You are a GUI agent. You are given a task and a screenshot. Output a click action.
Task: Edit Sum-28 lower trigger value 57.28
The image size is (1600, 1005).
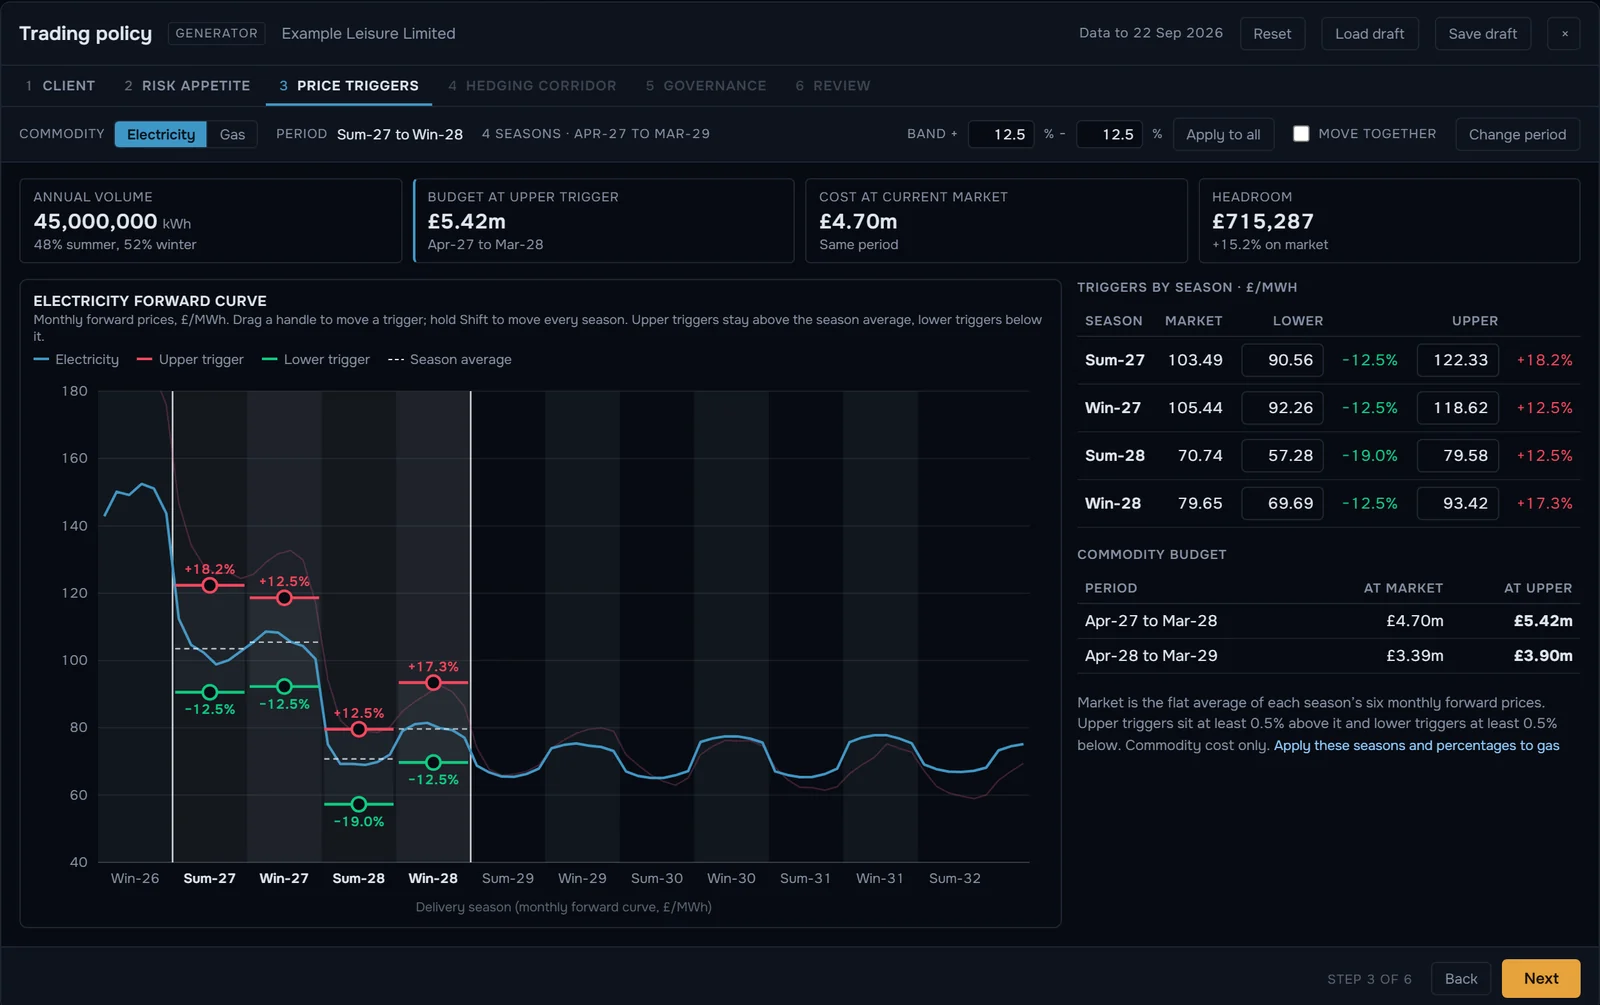click(x=1282, y=455)
